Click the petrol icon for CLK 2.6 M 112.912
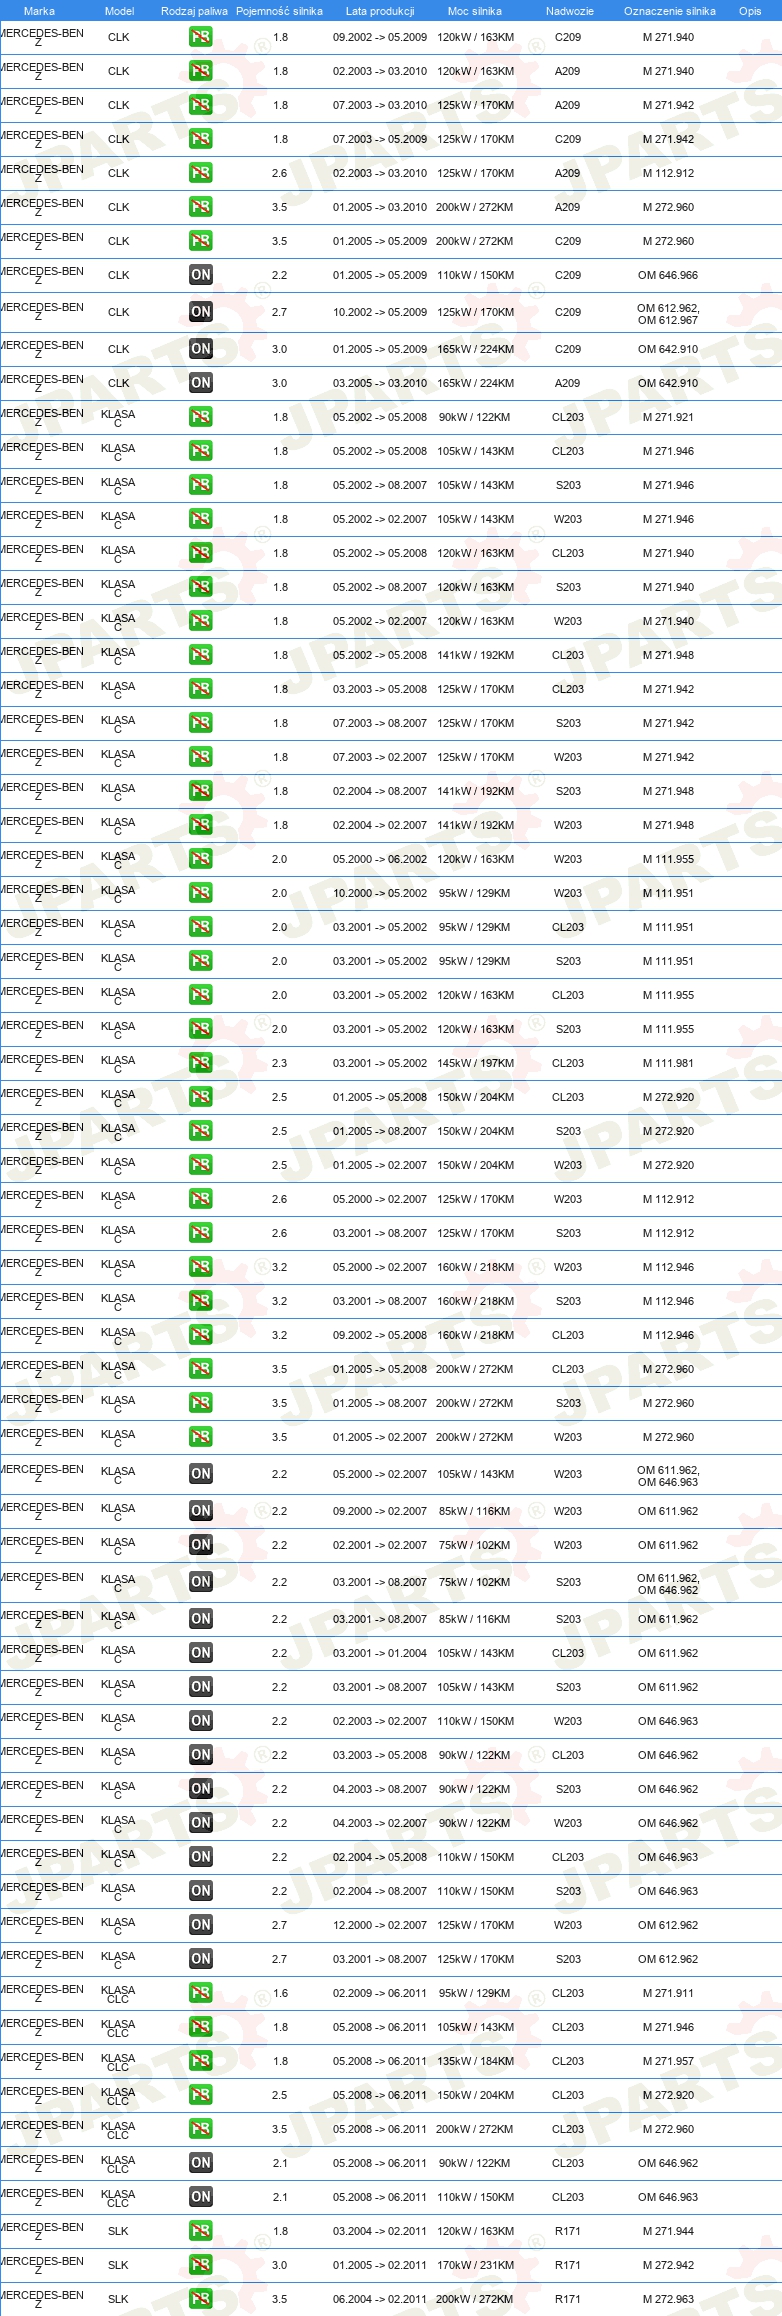 click(201, 173)
